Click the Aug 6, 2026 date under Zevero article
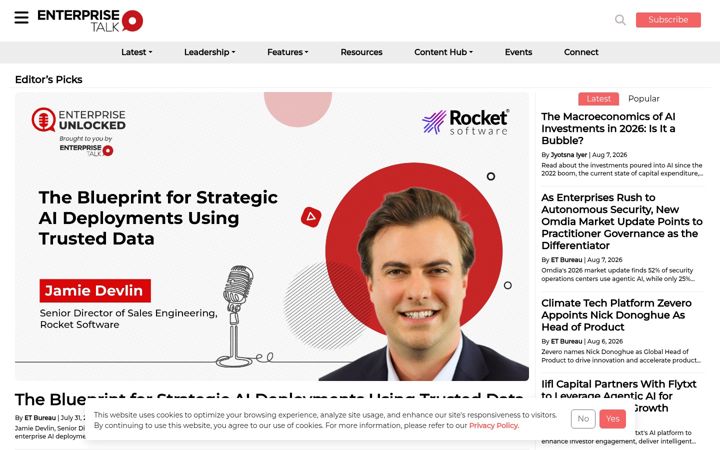This screenshot has height=450, width=720. 605,342
